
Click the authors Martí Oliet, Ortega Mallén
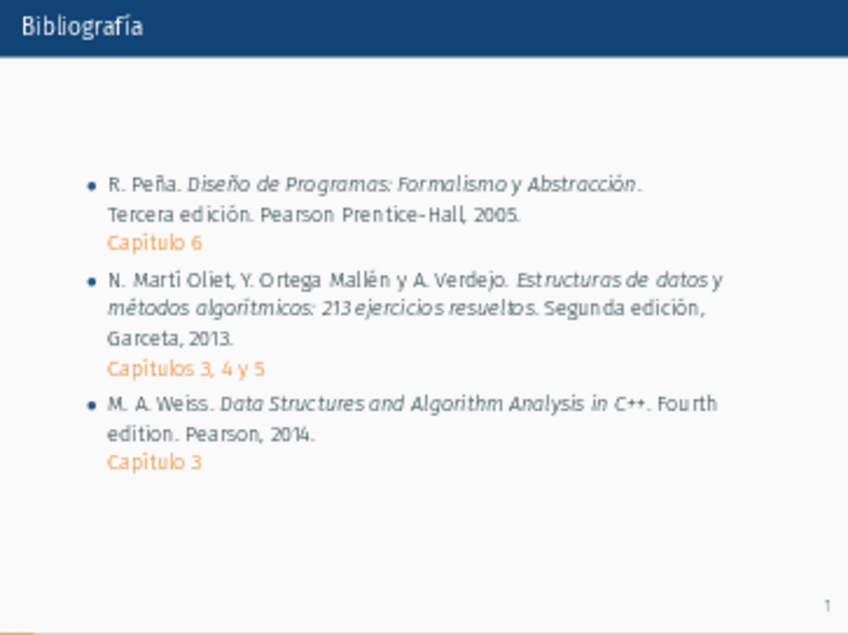tap(250, 280)
